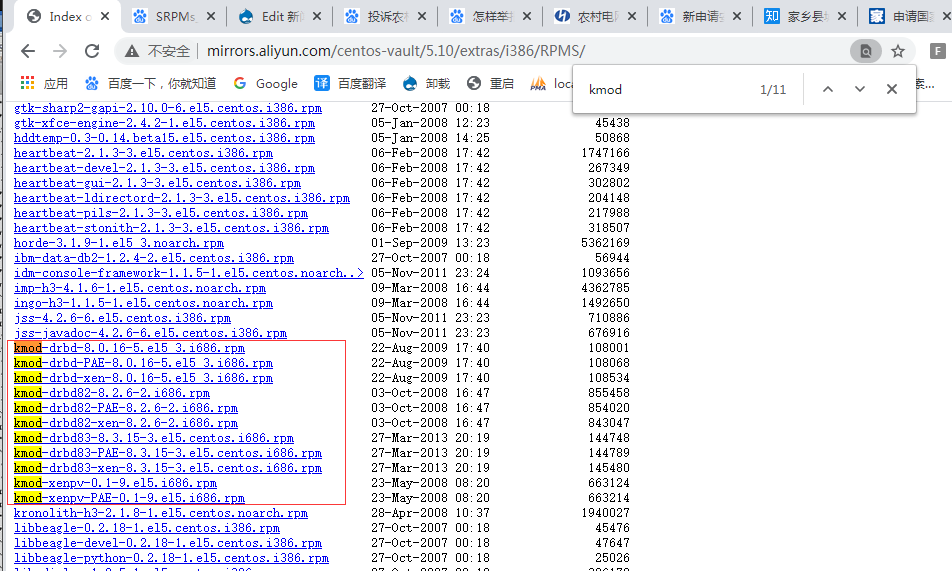The height and width of the screenshot is (571, 952).
Task: Open libbeagle-python-0.2.18-1 rpm link
Action: (171, 558)
